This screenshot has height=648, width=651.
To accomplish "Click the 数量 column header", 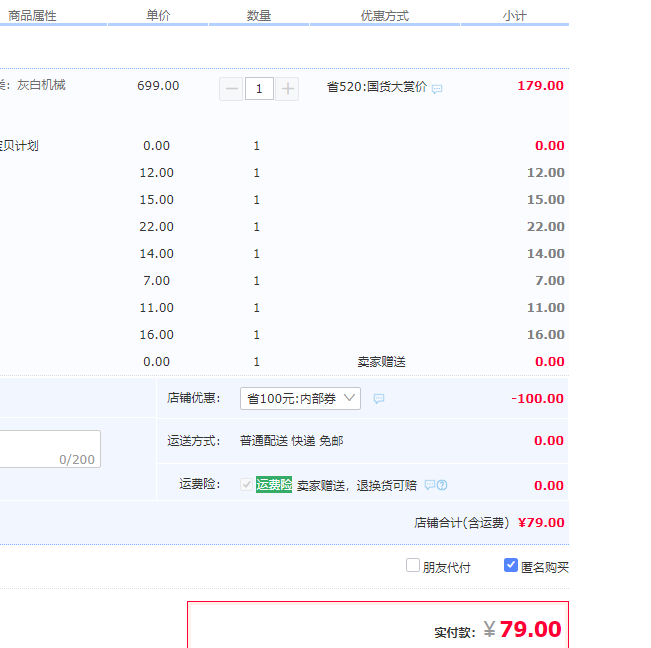I will [259, 16].
